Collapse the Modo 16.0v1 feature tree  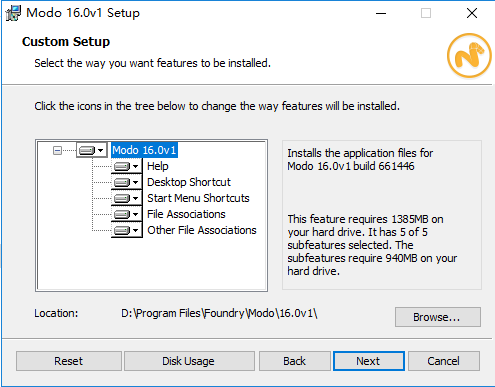click(x=57, y=150)
